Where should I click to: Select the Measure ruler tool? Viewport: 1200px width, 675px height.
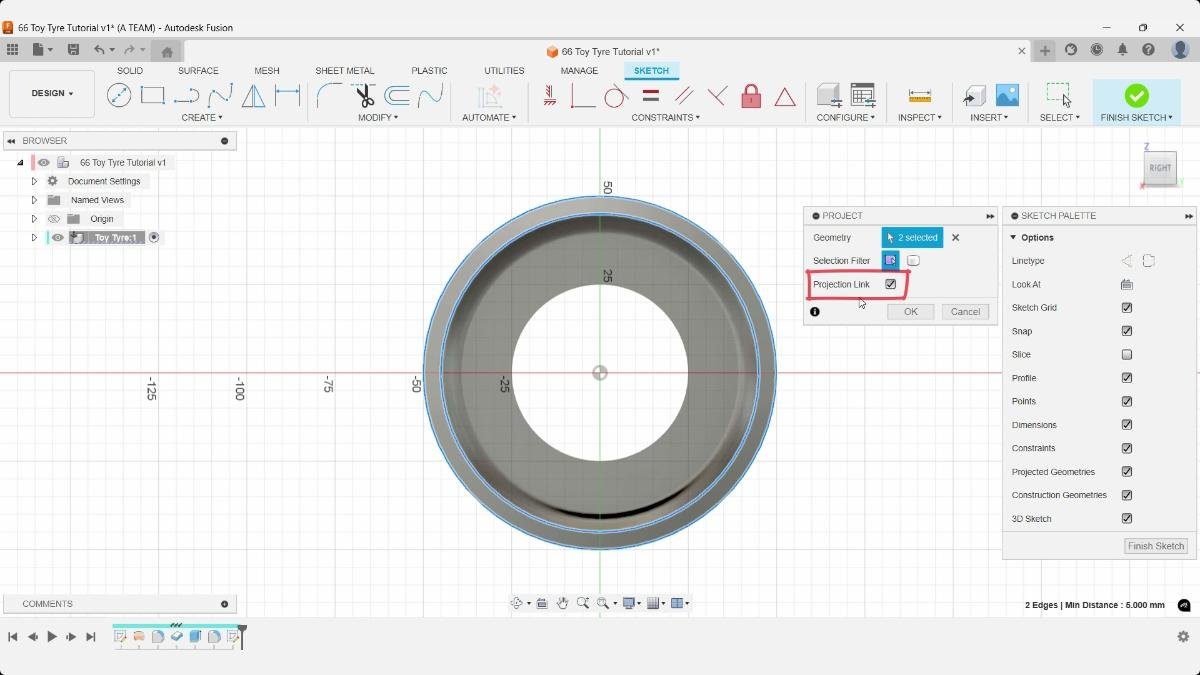coord(920,96)
